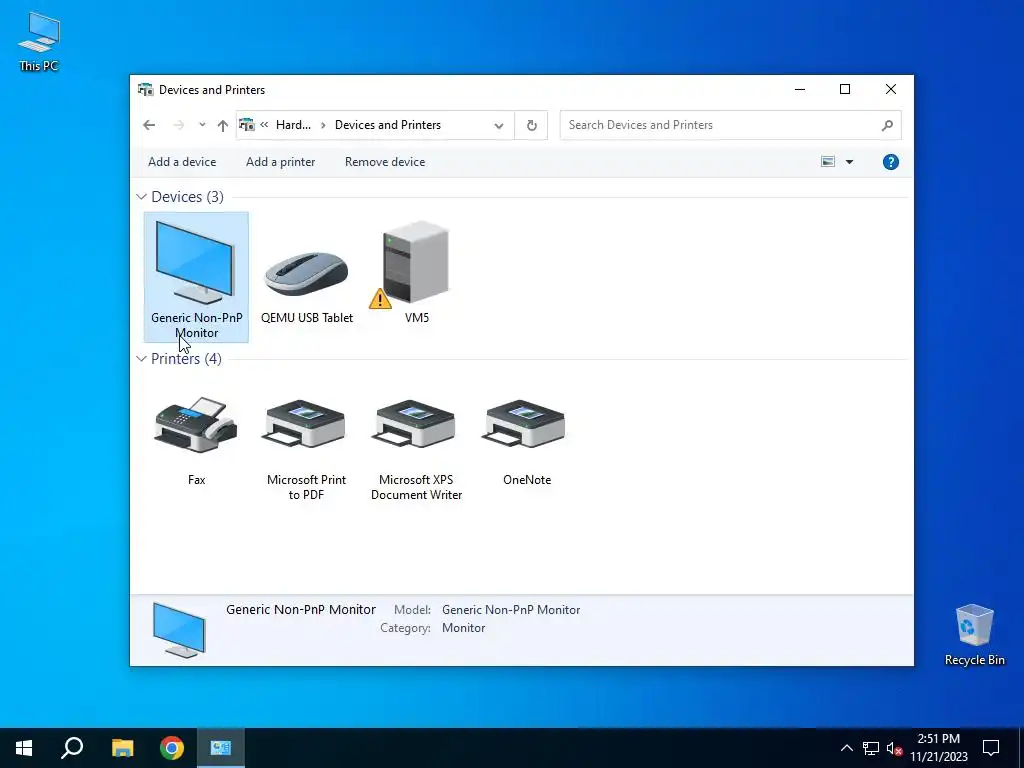This screenshot has width=1024, height=768.
Task: Open taskbar Search
Action: click(x=72, y=748)
